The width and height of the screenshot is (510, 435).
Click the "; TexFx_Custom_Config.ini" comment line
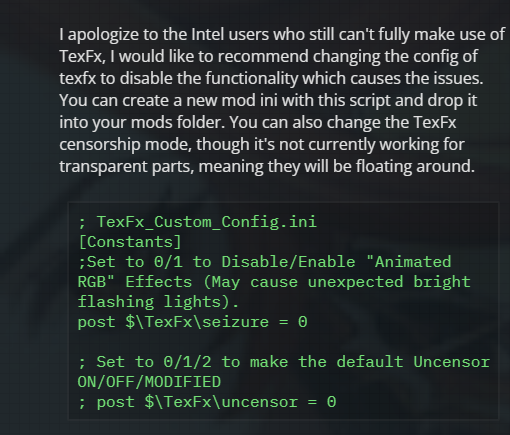(197, 222)
